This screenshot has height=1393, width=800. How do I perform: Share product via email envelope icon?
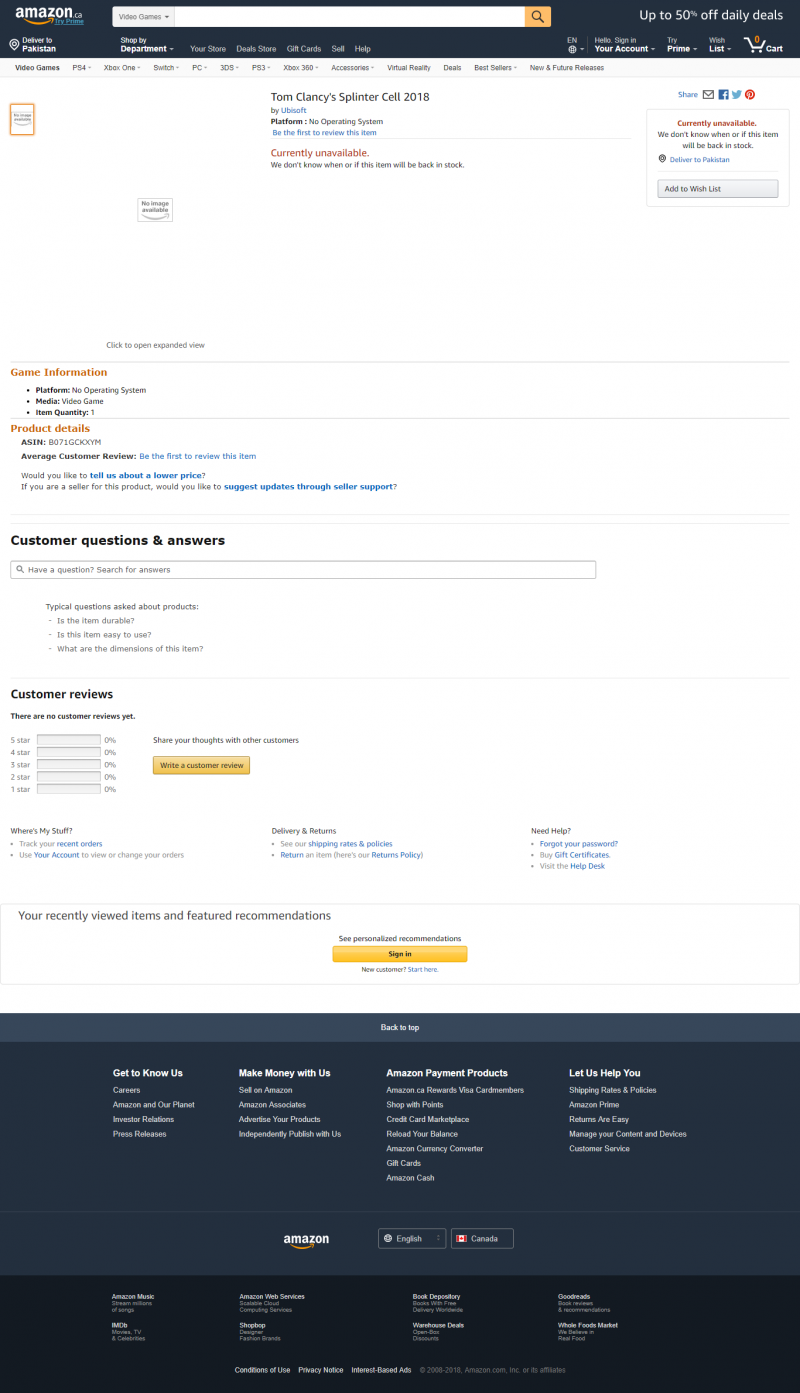click(x=708, y=95)
